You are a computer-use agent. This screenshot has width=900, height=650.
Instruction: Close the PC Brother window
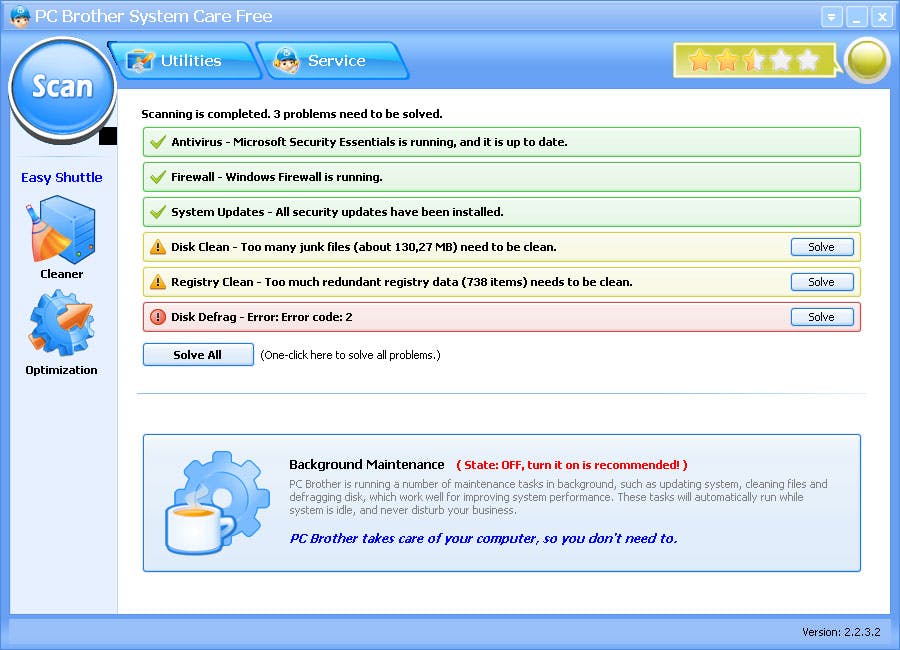(882, 17)
